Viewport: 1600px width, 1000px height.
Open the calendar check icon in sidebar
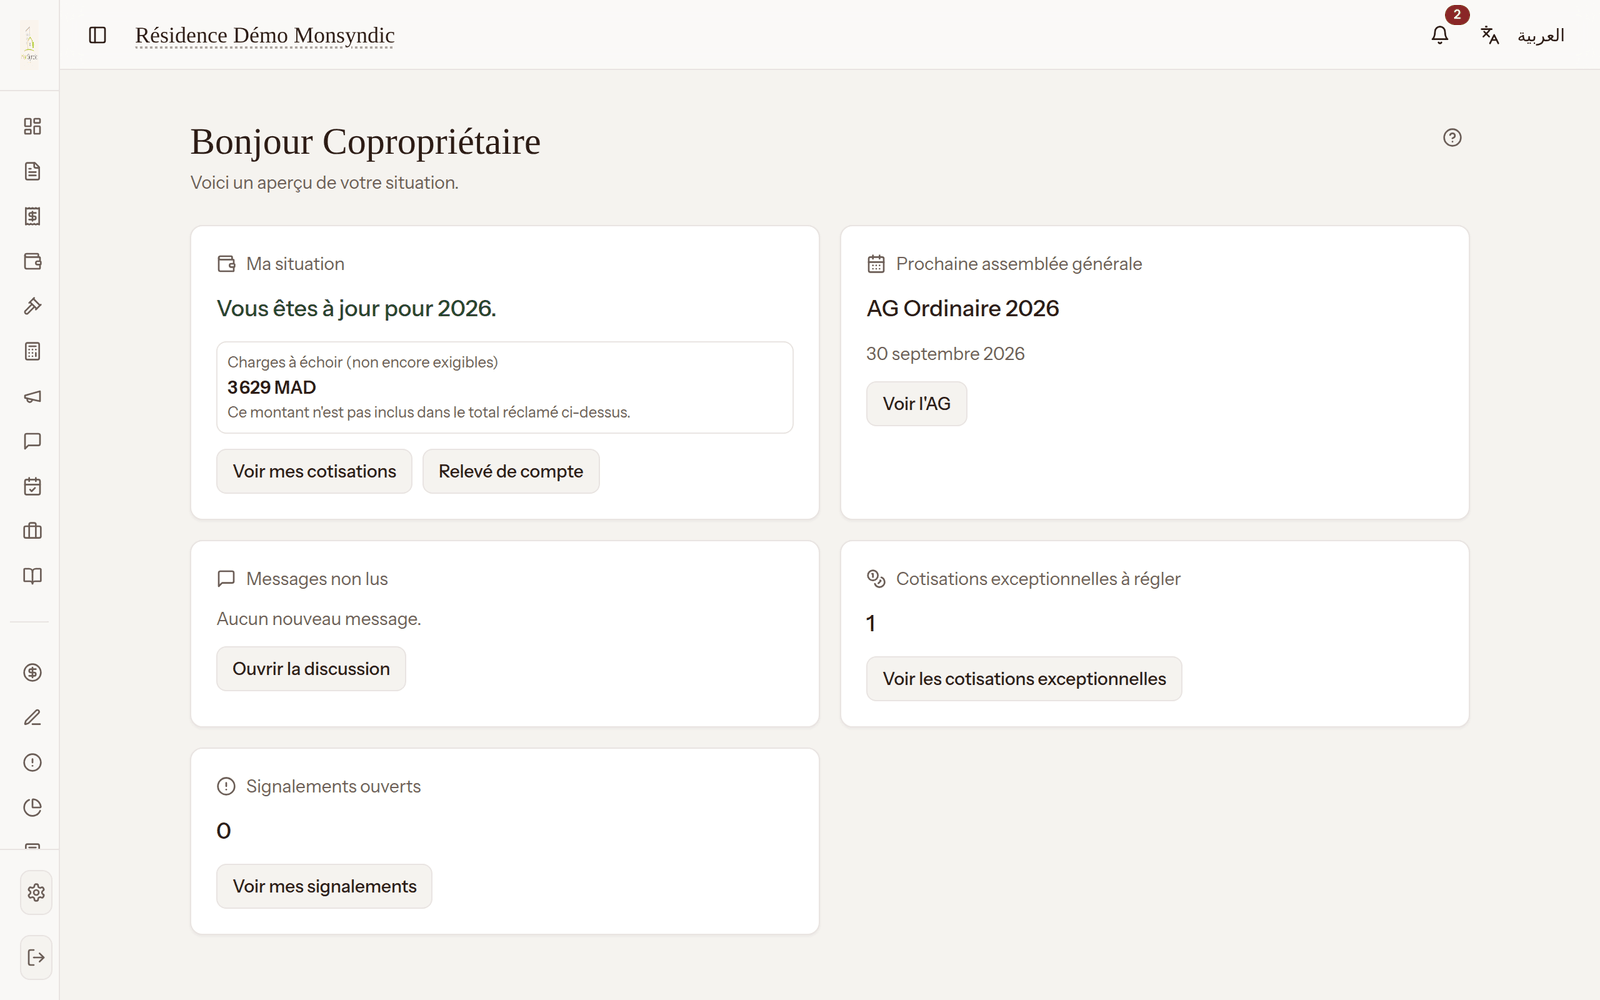tap(32, 486)
